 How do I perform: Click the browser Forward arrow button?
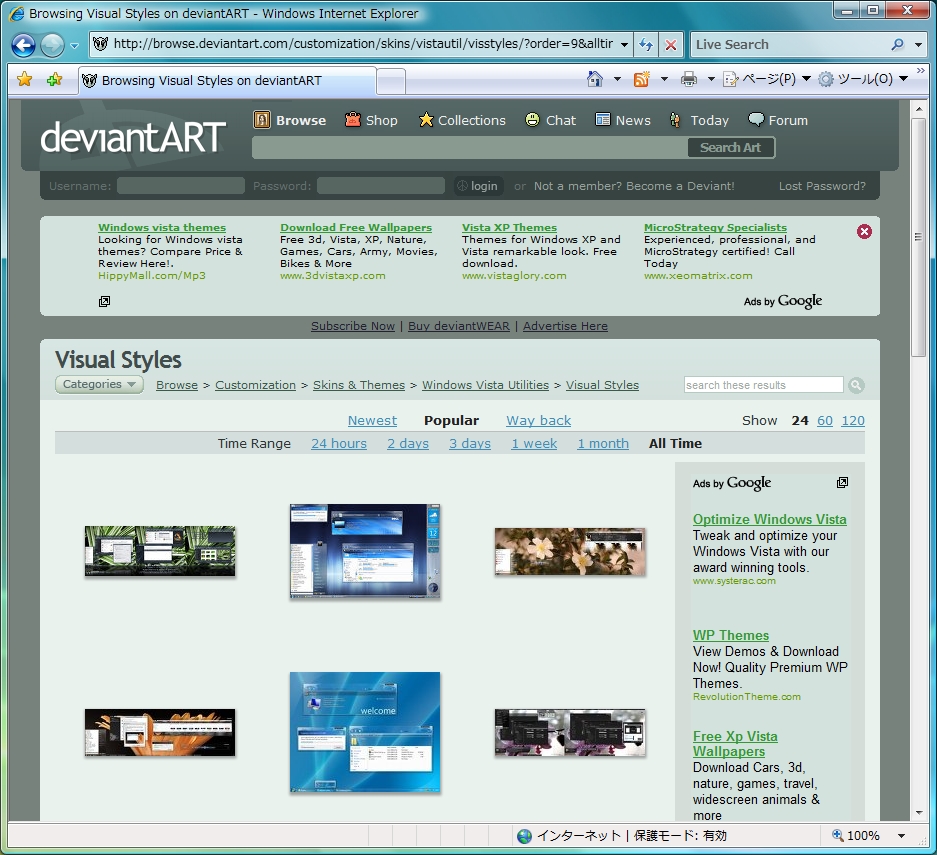tap(53, 45)
